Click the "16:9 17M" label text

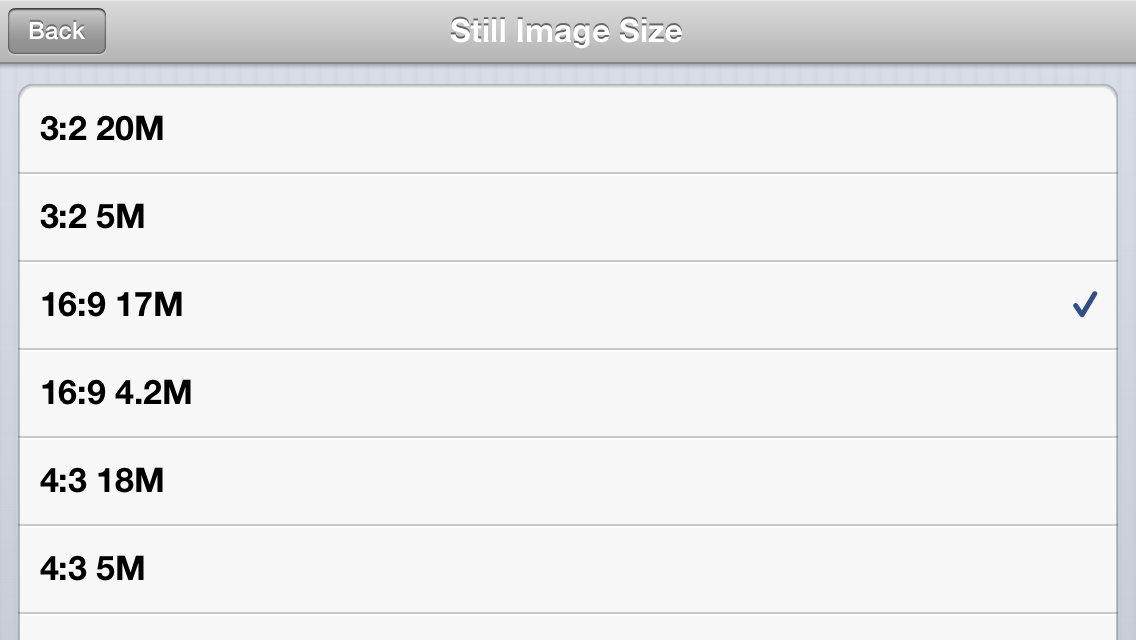pos(112,306)
